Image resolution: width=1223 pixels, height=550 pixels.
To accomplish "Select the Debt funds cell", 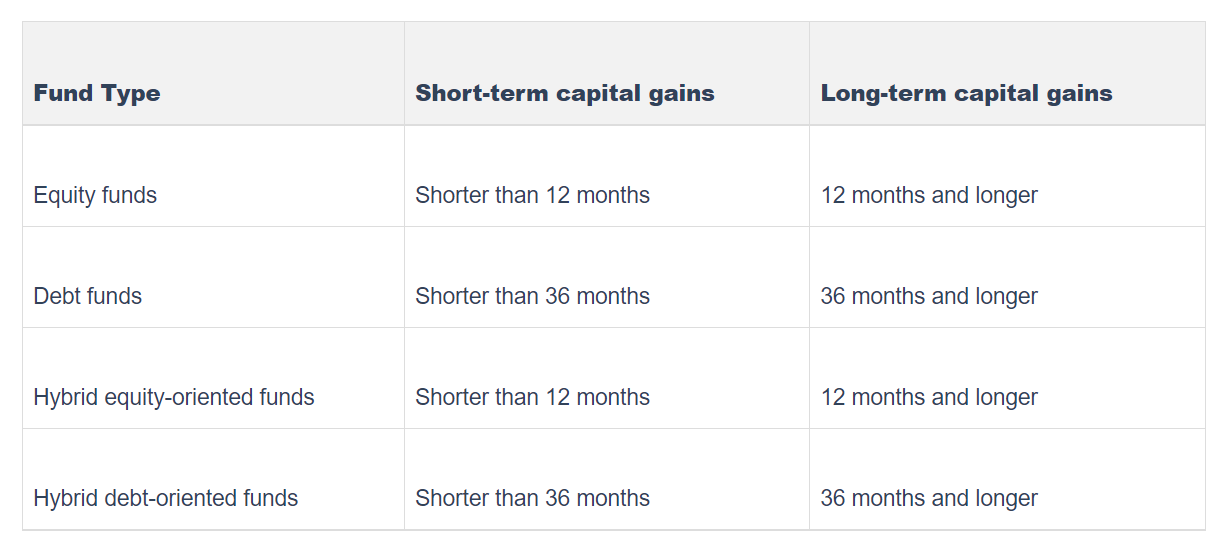I will pos(88,296).
